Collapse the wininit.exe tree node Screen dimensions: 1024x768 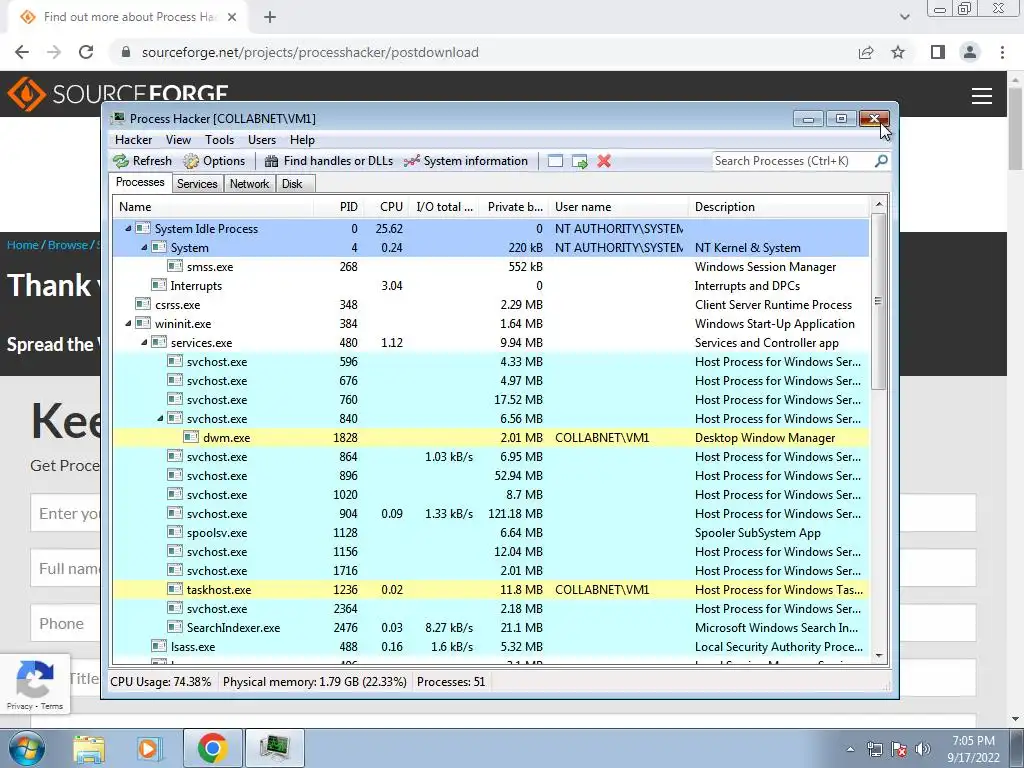128,323
